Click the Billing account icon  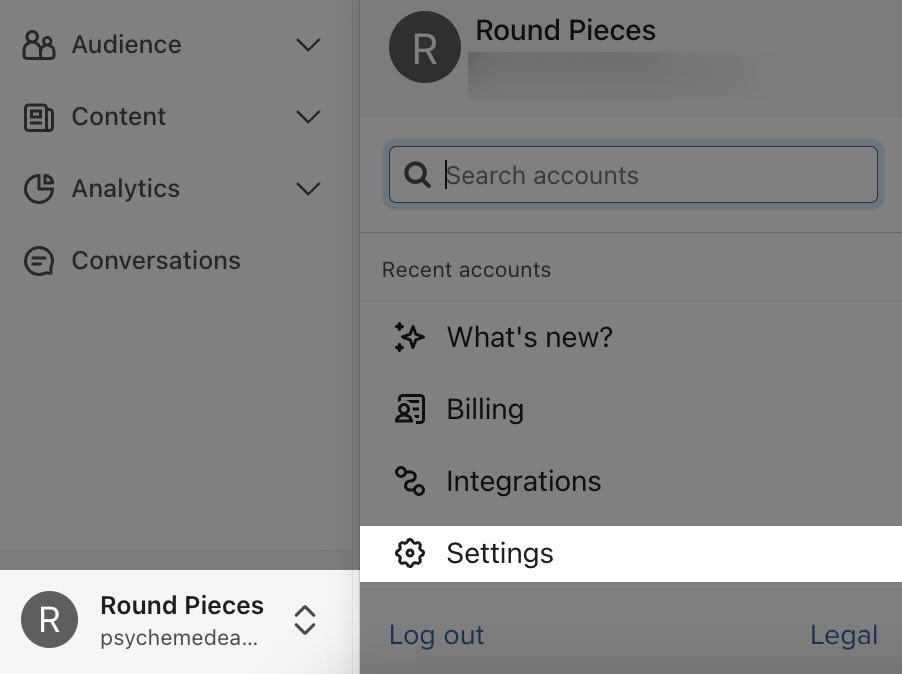pyautogui.click(x=409, y=409)
